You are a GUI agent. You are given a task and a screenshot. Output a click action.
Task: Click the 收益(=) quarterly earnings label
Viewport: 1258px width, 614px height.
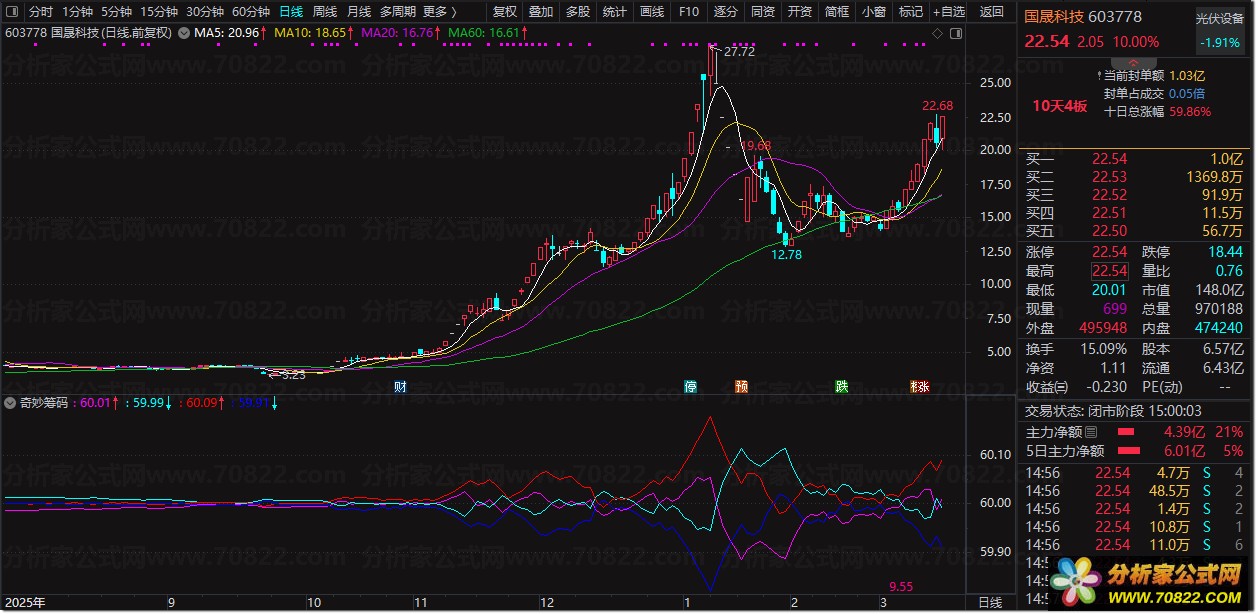tap(1047, 387)
